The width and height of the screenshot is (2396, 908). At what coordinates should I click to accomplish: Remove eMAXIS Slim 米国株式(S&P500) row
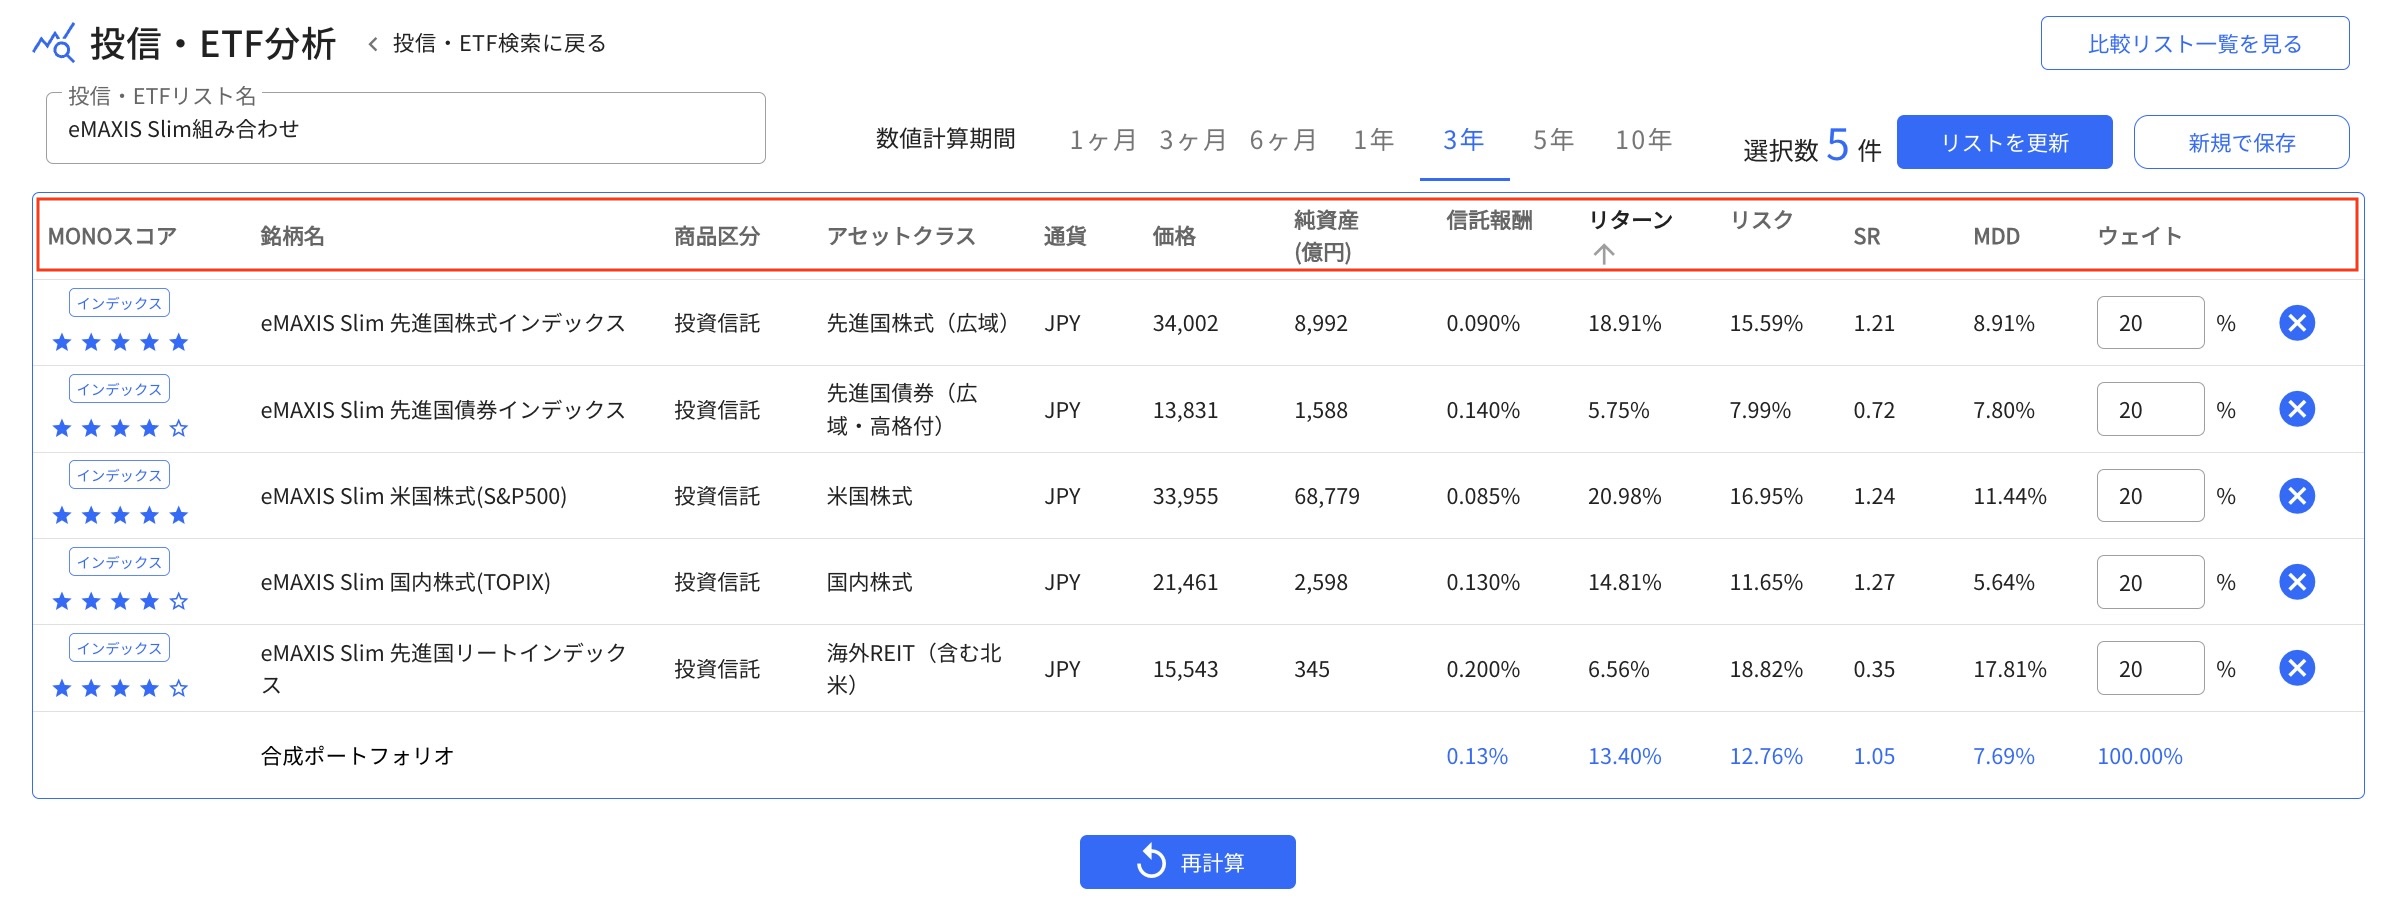(x=2297, y=496)
